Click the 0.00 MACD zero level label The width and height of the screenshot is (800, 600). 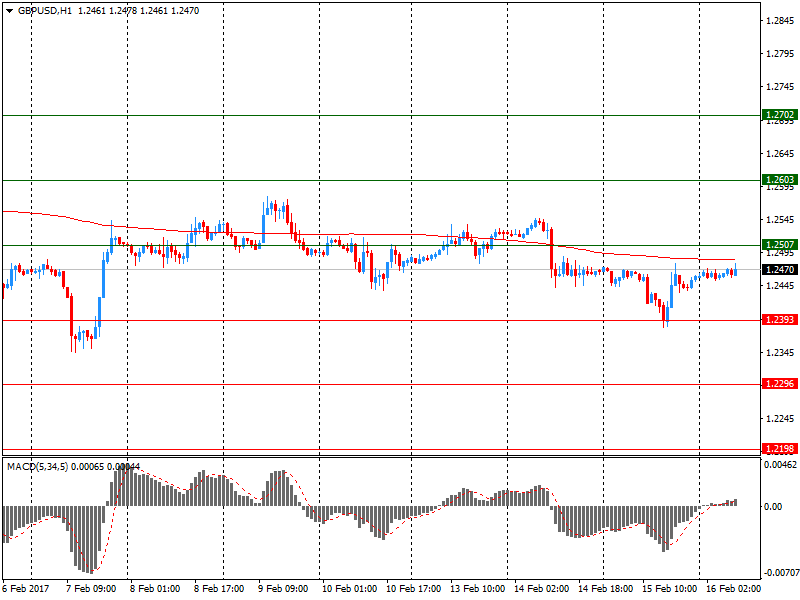[x=773, y=507]
